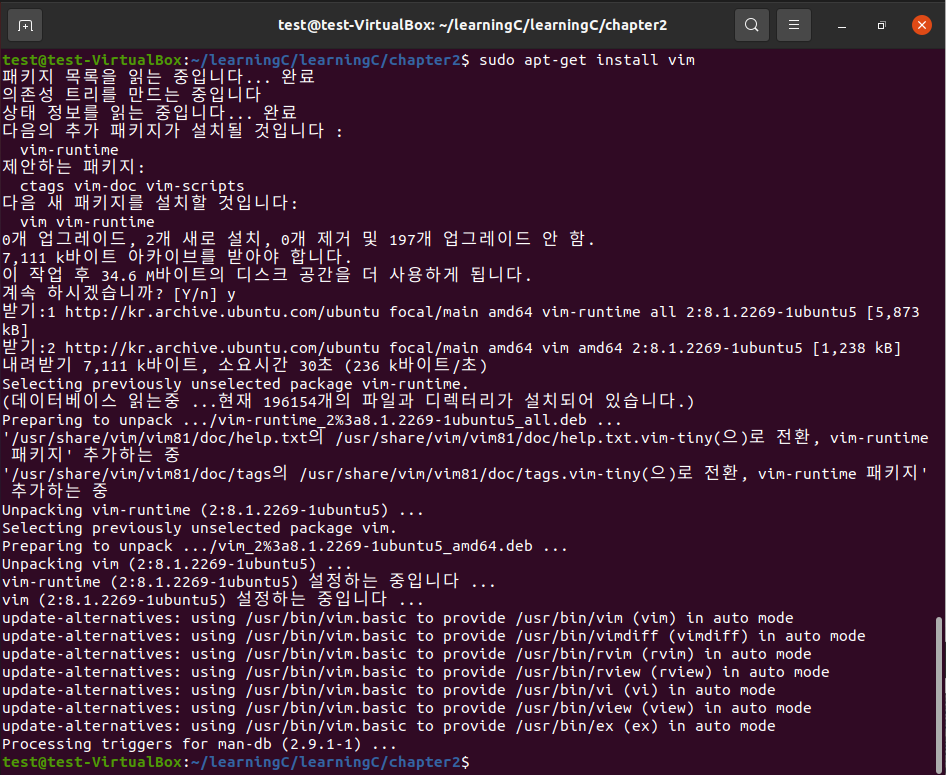This screenshot has height=775, width=946.
Task: Click the '34.6 M바이트' disk space line
Action: [267, 276]
